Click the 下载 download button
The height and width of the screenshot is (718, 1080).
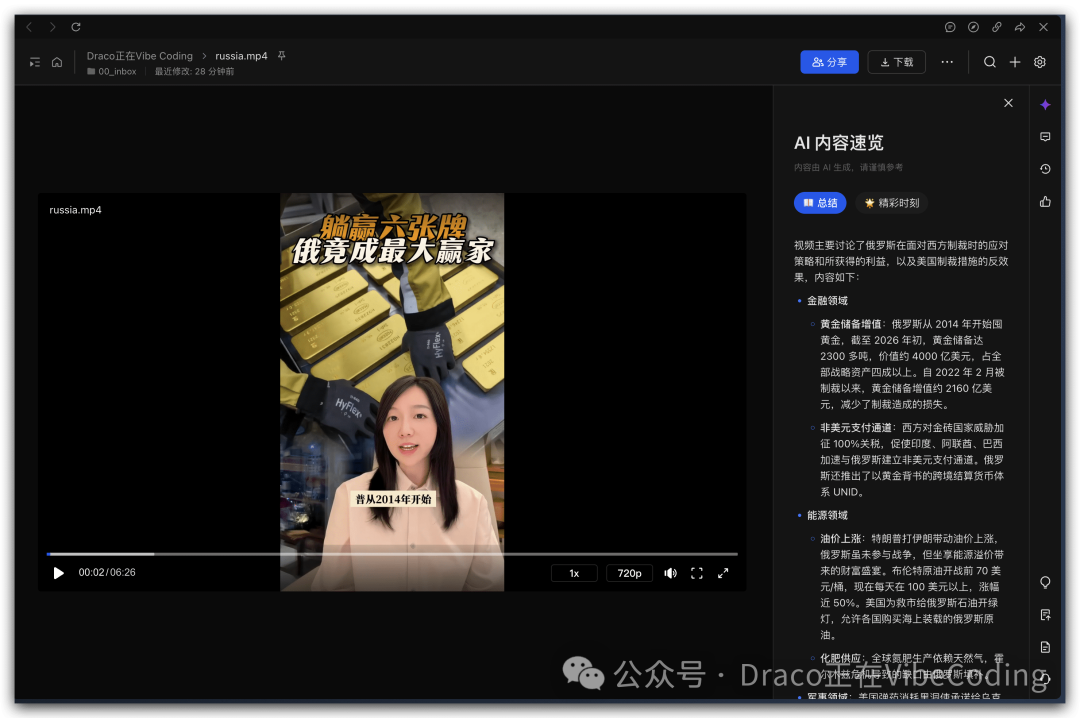[x=896, y=61]
